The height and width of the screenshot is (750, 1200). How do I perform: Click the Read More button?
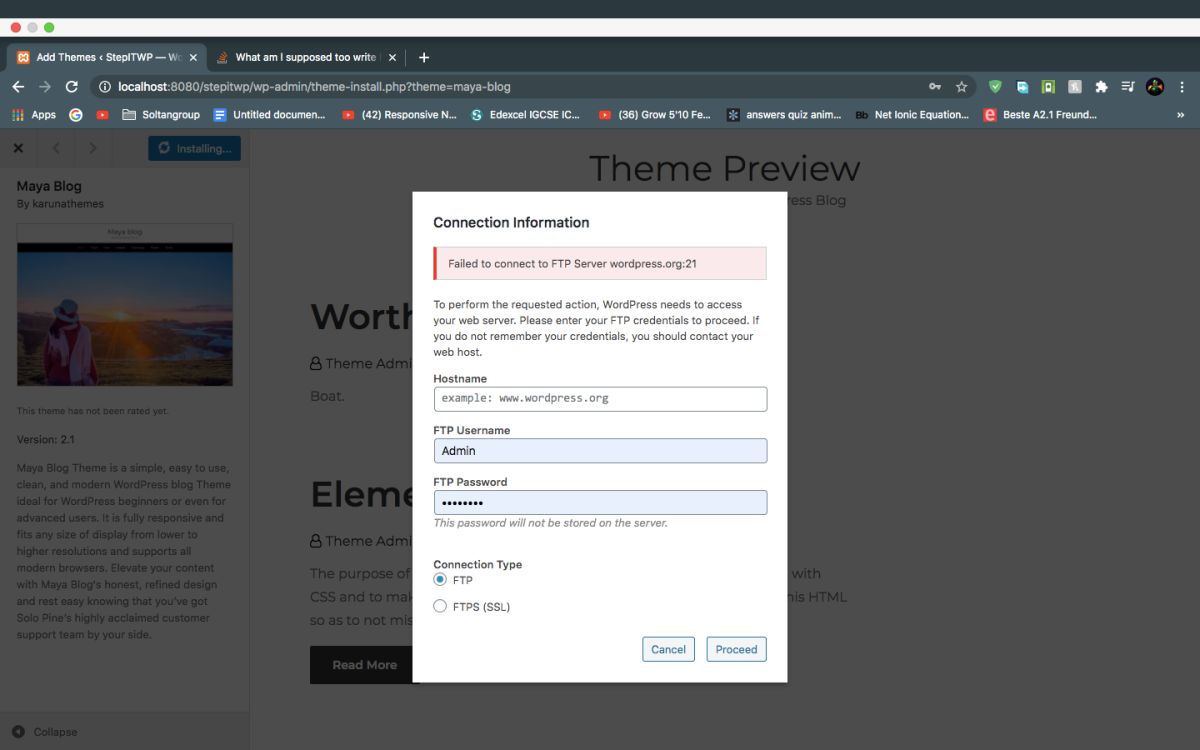[x=362, y=665]
